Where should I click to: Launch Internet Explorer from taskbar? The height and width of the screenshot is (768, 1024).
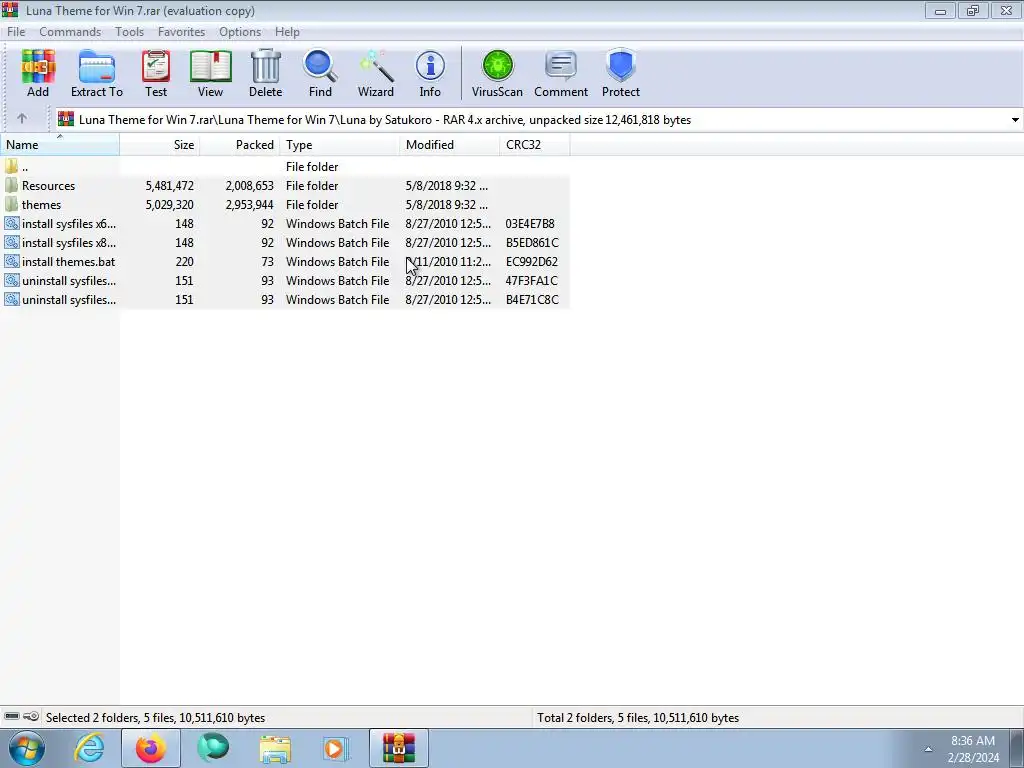pos(89,748)
